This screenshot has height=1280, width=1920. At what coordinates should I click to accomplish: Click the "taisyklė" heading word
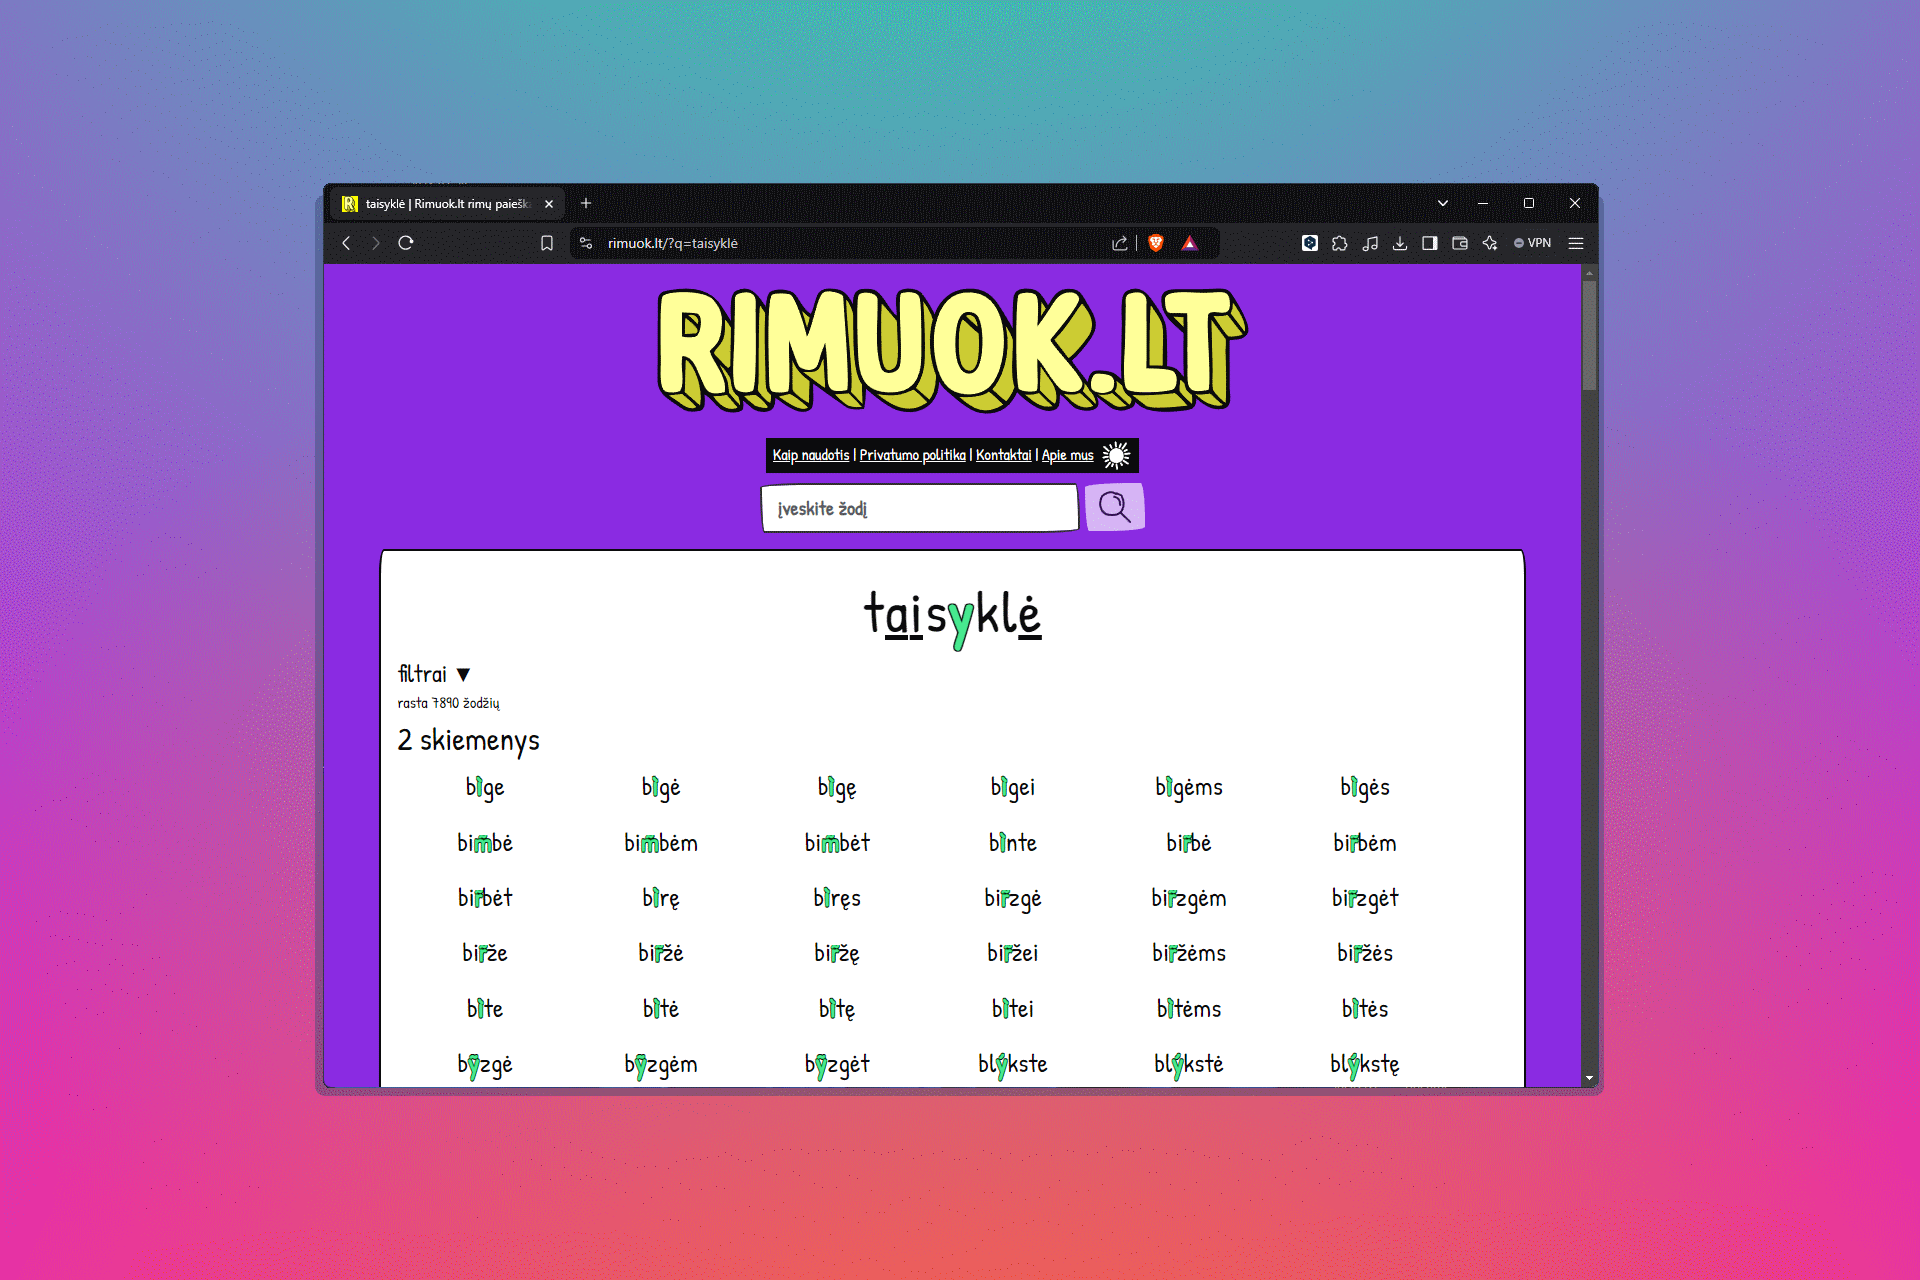[x=952, y=618]
